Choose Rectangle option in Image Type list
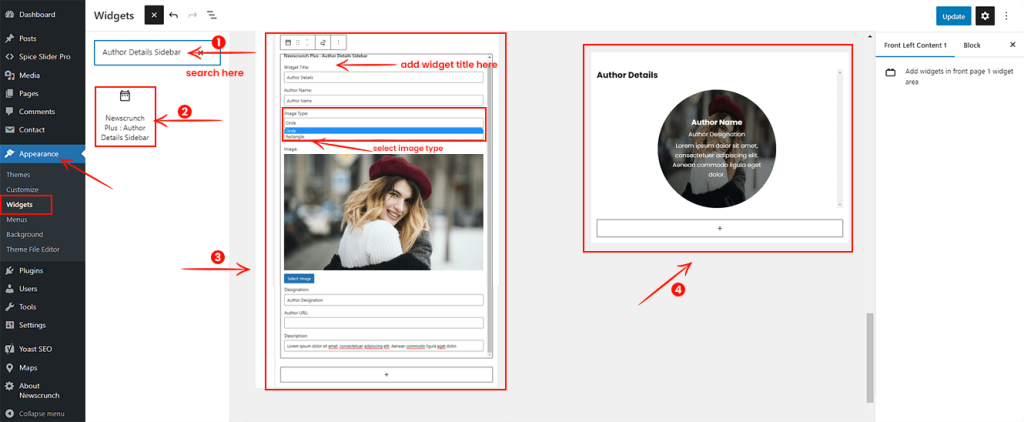 383,137
